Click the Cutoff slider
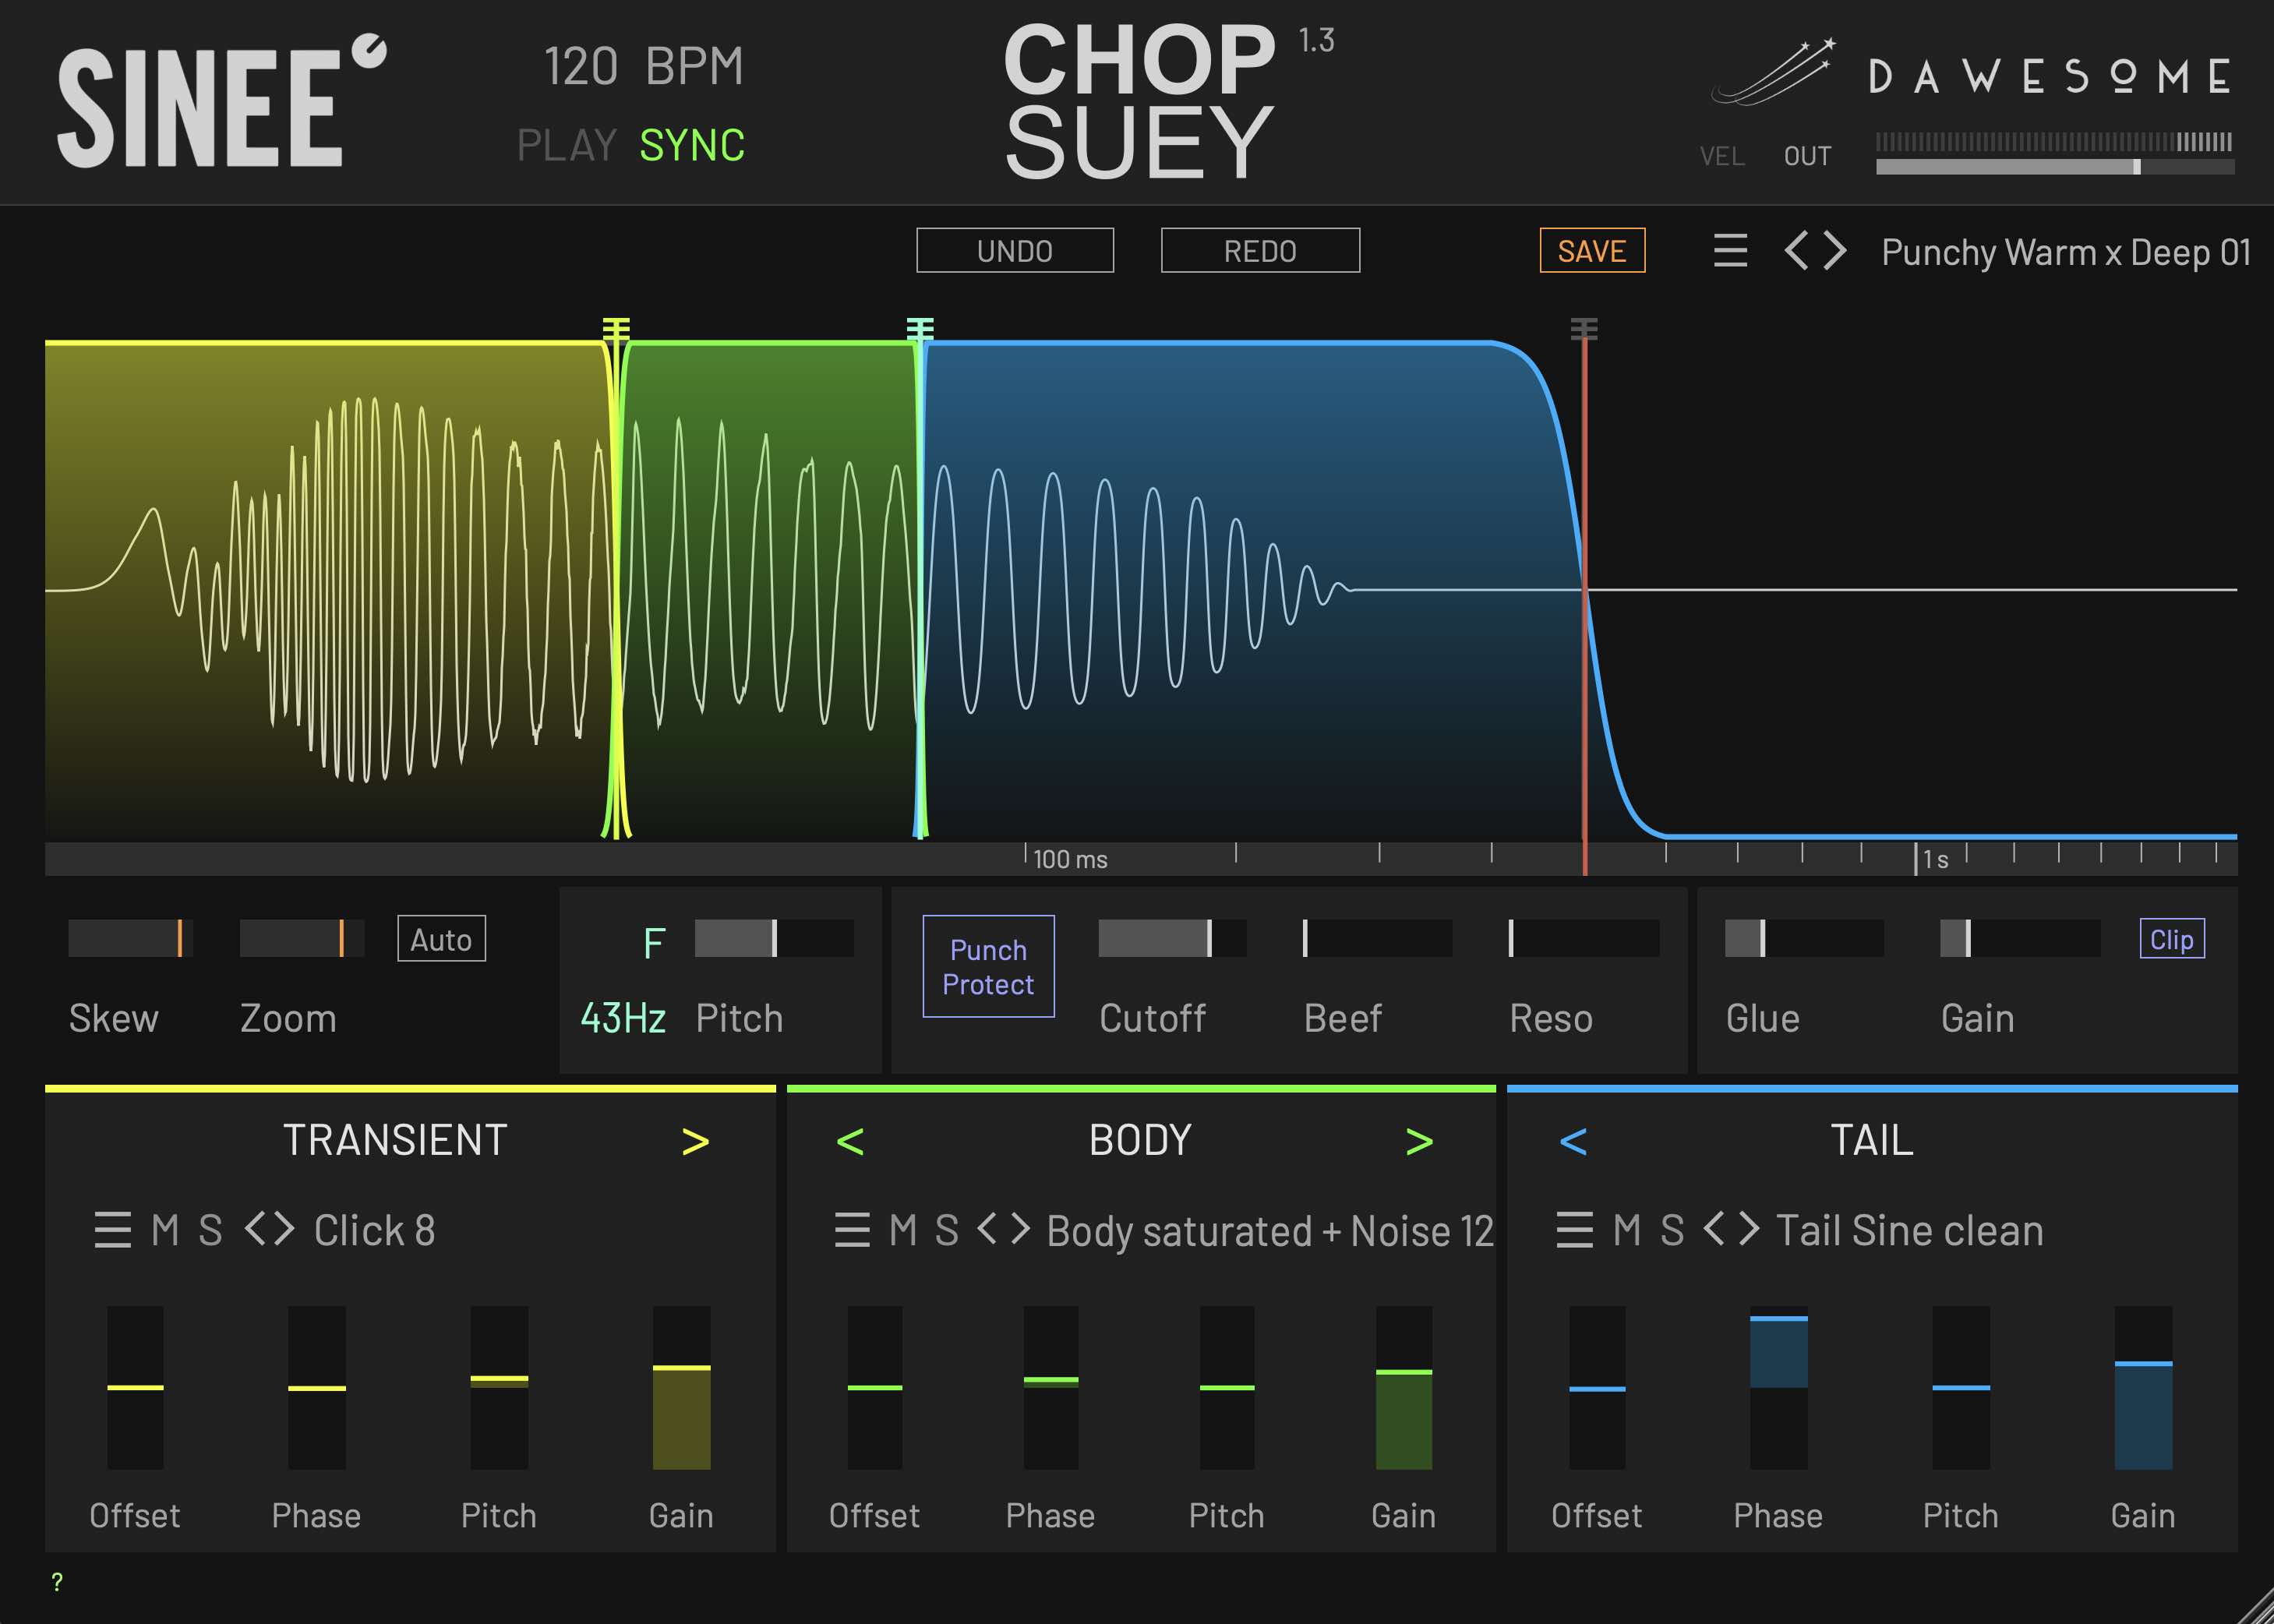Screen dimensions: 2274x1624 1172,938
